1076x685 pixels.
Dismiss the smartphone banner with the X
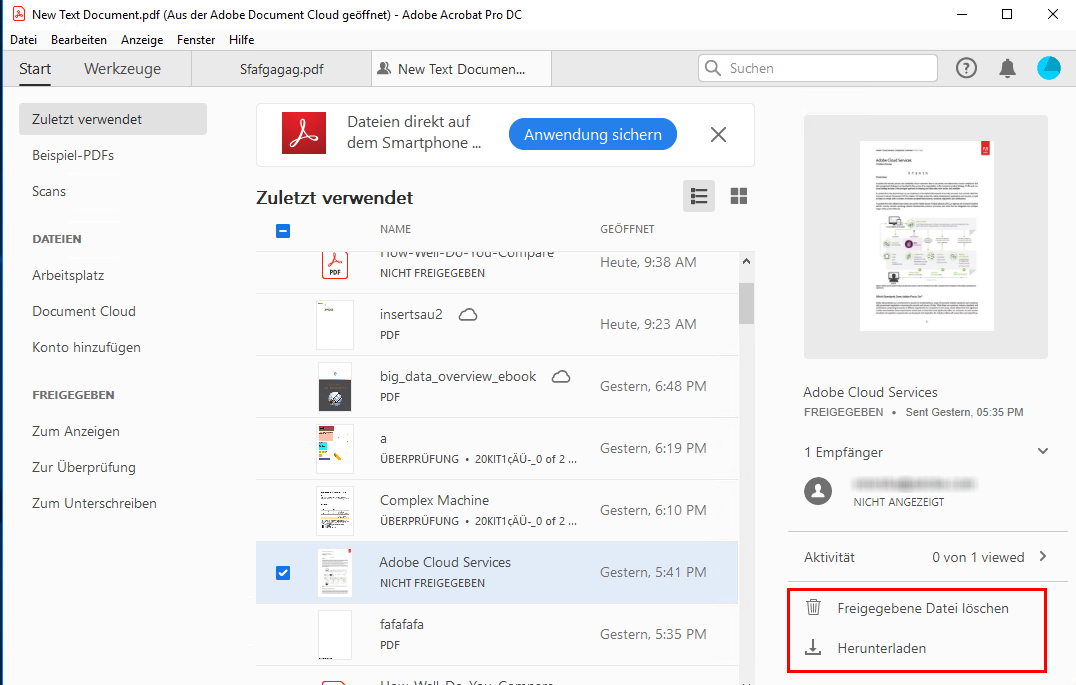(718, 135)
